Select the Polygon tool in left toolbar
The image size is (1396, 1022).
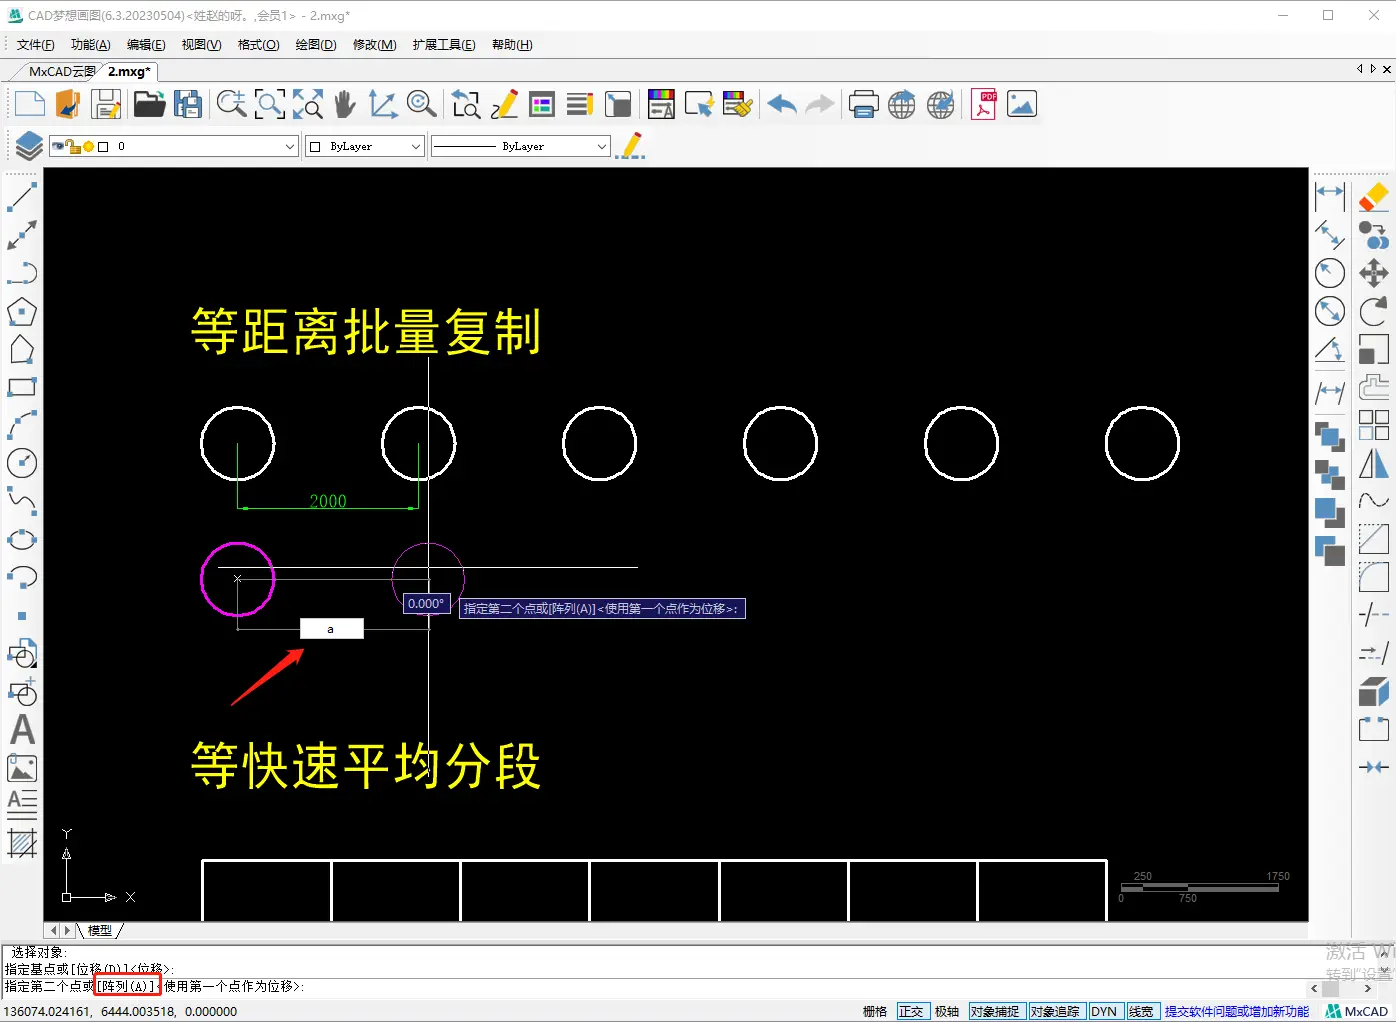coord(22,311)
